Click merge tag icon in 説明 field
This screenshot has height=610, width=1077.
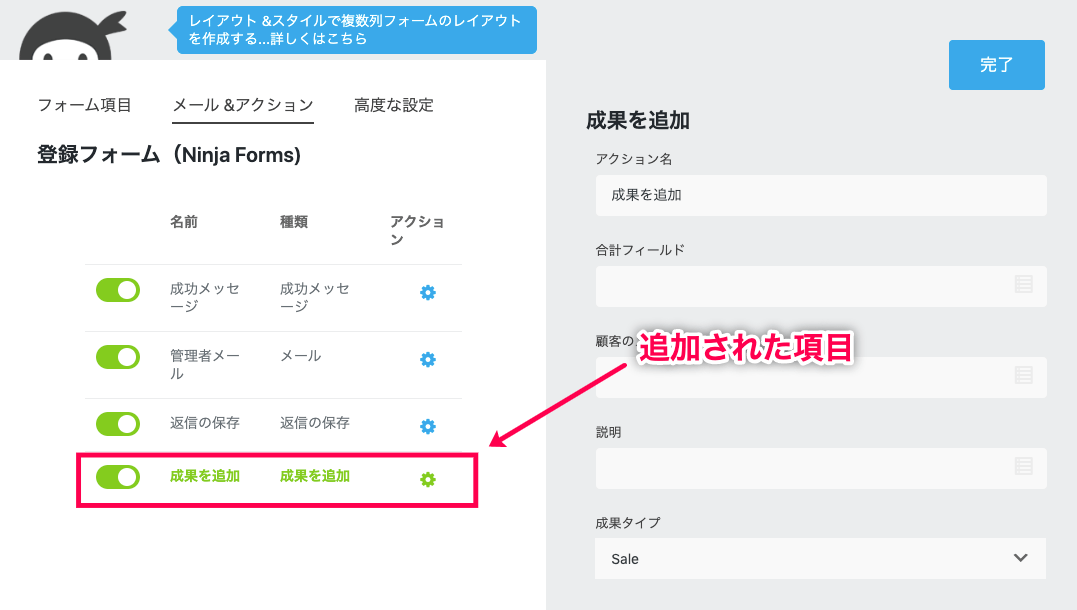coord(1023,466)
